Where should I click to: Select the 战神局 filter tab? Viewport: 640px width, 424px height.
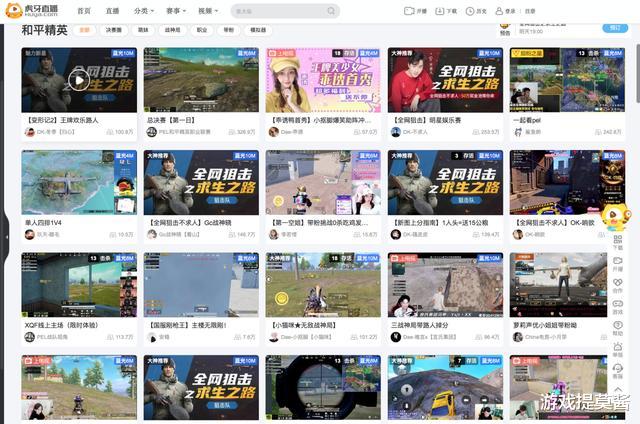173,30
